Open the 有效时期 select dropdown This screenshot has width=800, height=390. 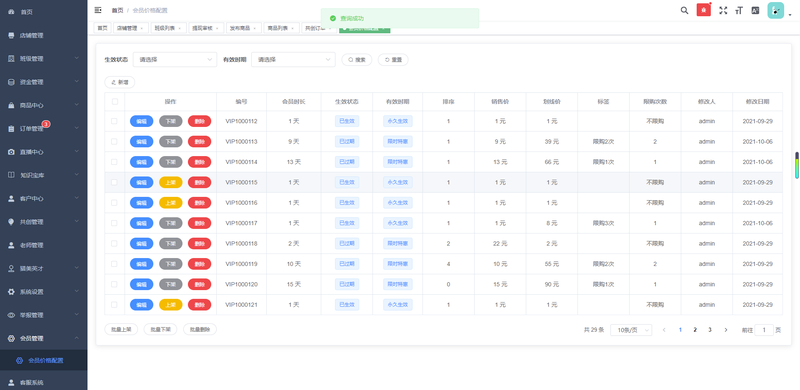coord(293,60)
